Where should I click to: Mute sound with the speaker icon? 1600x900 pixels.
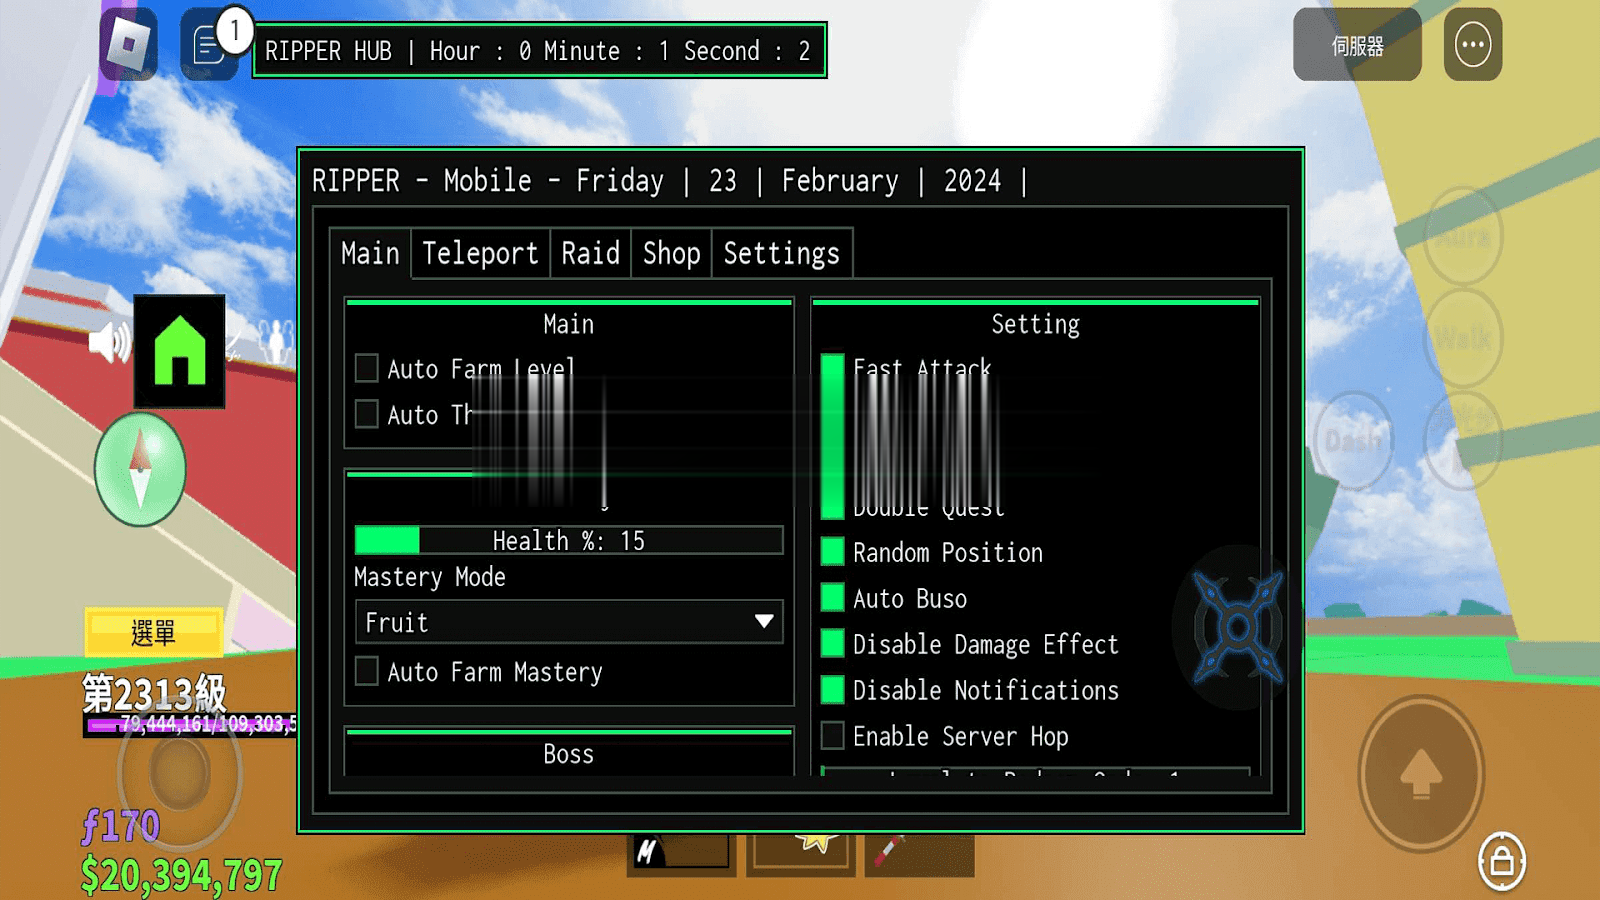click(109, 343)
